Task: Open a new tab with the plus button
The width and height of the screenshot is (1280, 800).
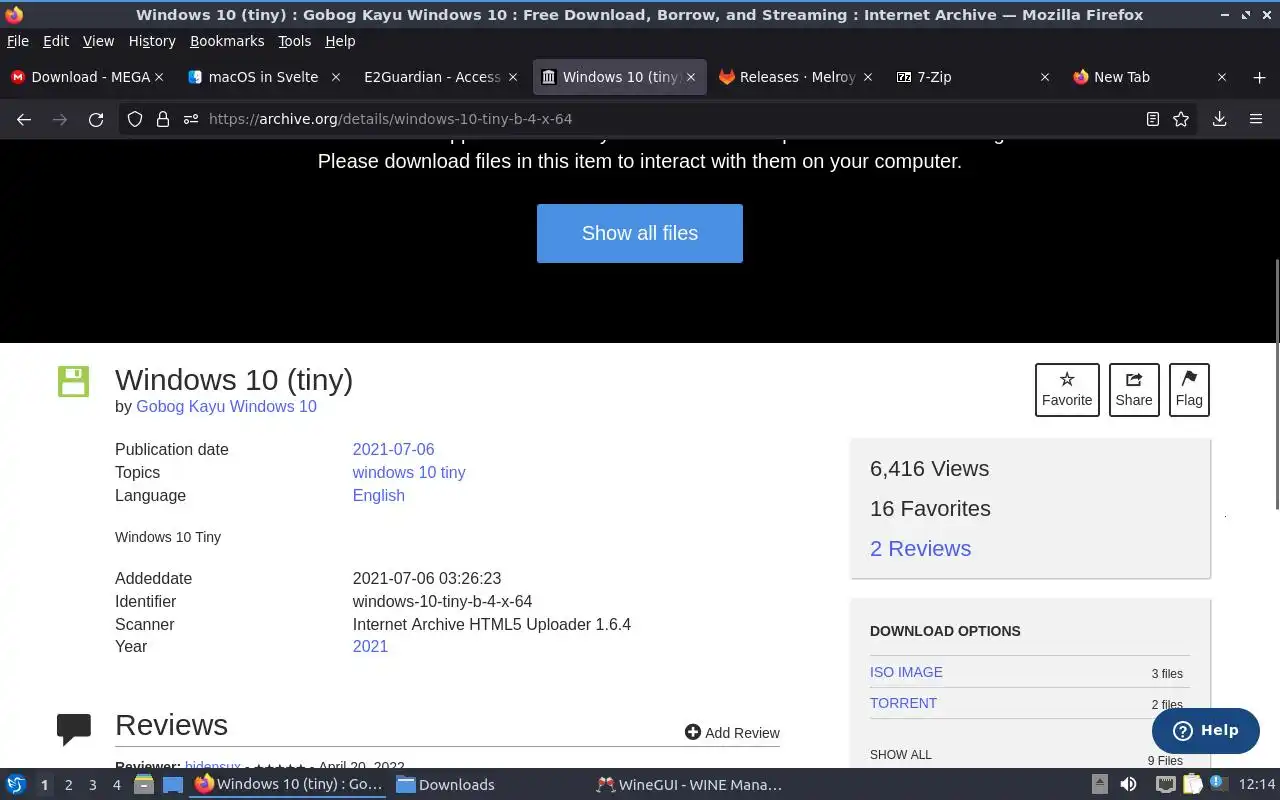Action: tap(1259, 77)
